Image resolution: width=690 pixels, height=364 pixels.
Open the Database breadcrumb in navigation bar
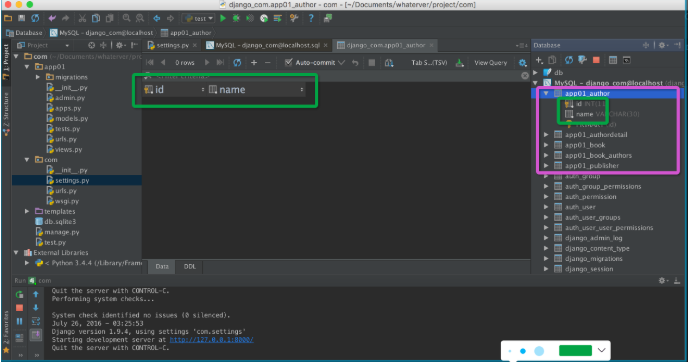(24, 33)
